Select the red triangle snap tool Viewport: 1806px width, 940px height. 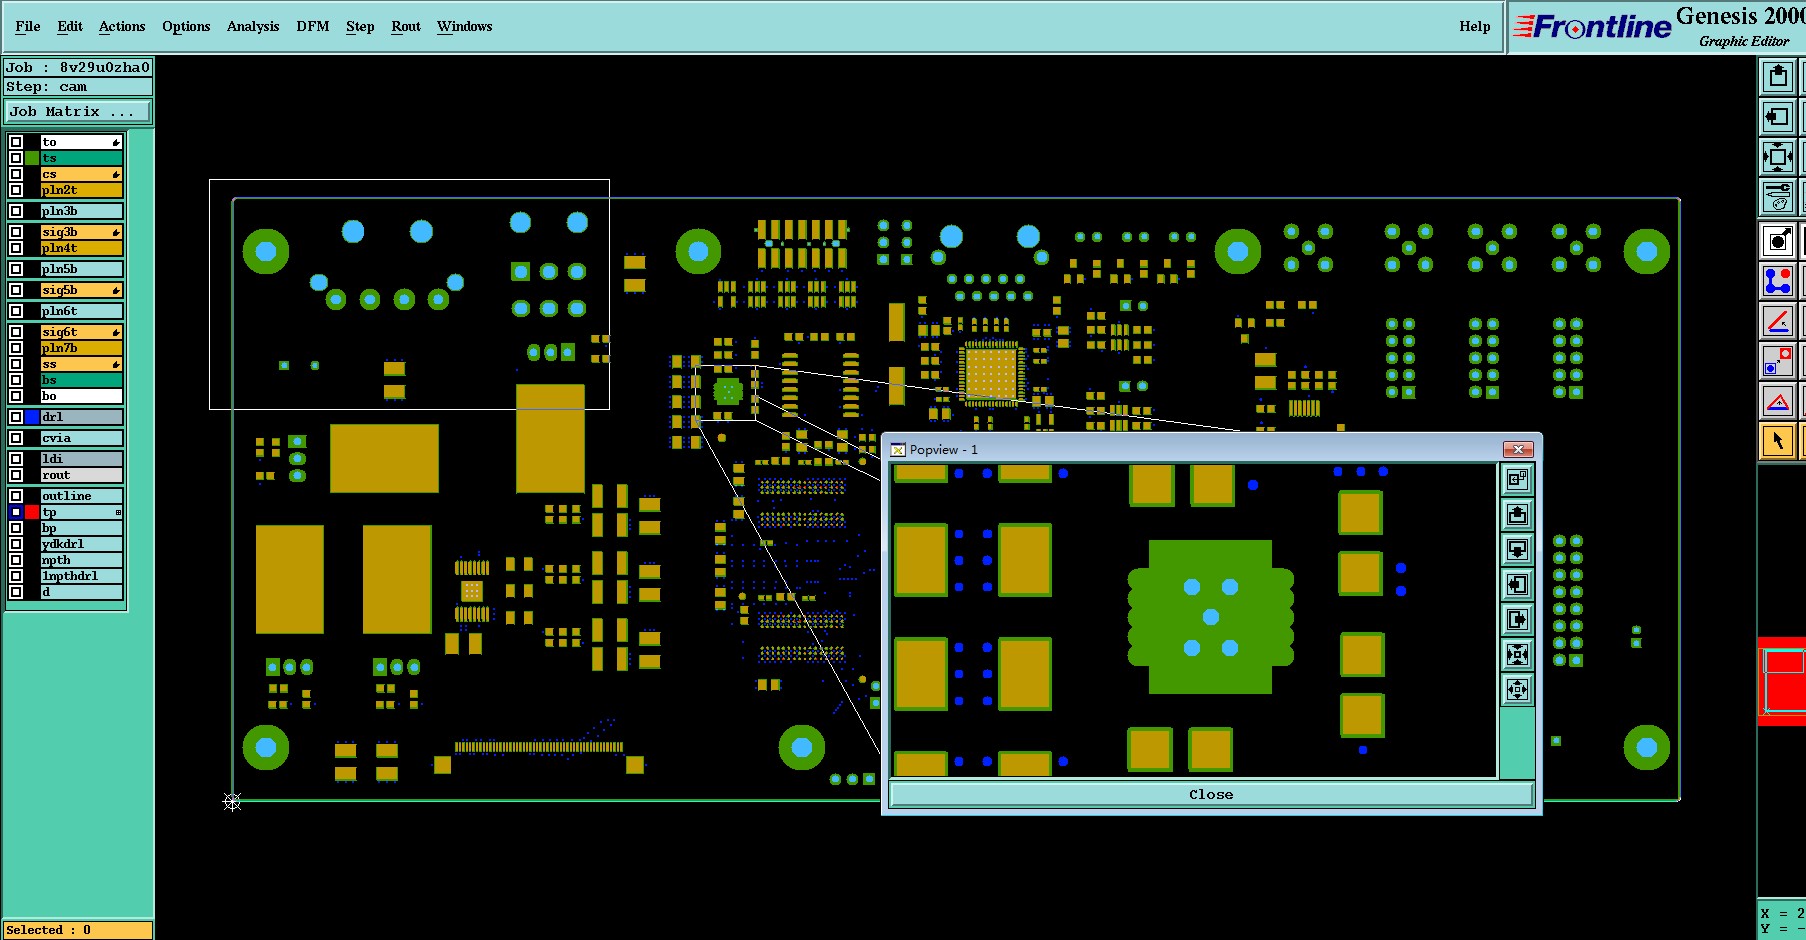click(x=1777, y=400)
